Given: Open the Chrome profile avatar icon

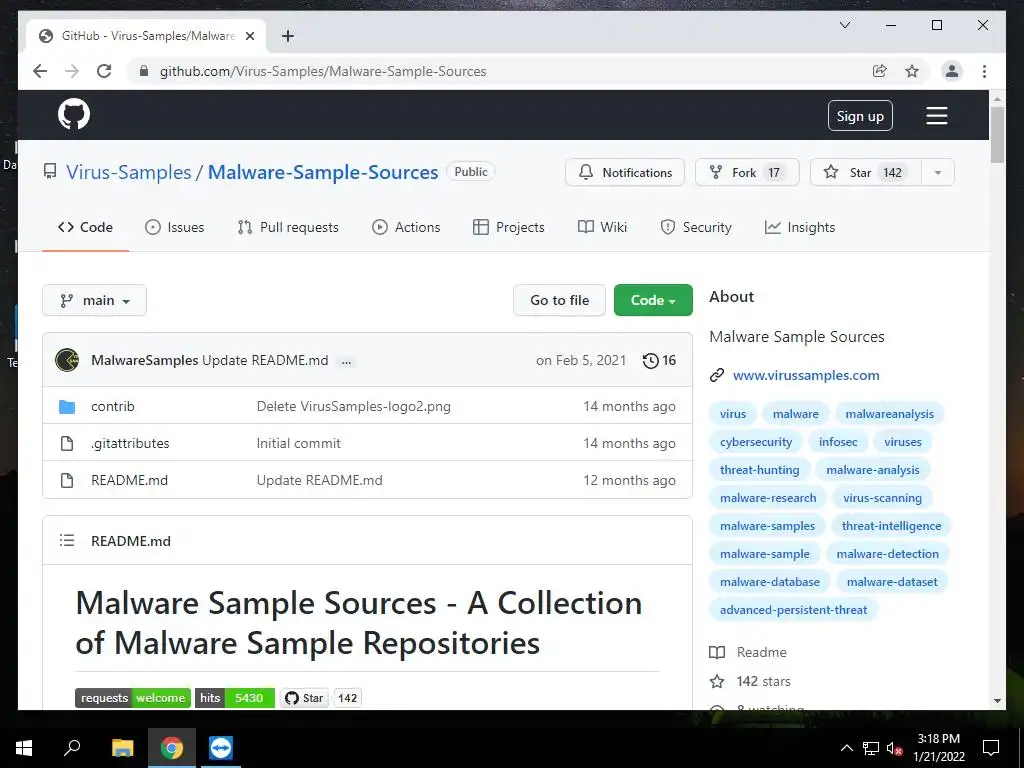Looking at the screenshot, I should pyautogui.click(x=952, y=71).
